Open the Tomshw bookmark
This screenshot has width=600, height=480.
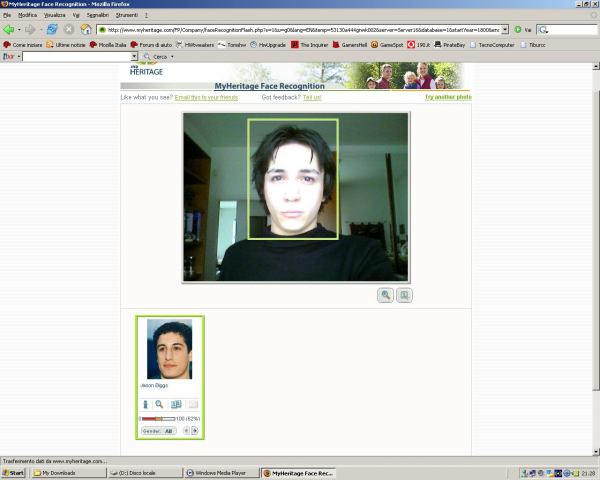[x=232, y=45]
